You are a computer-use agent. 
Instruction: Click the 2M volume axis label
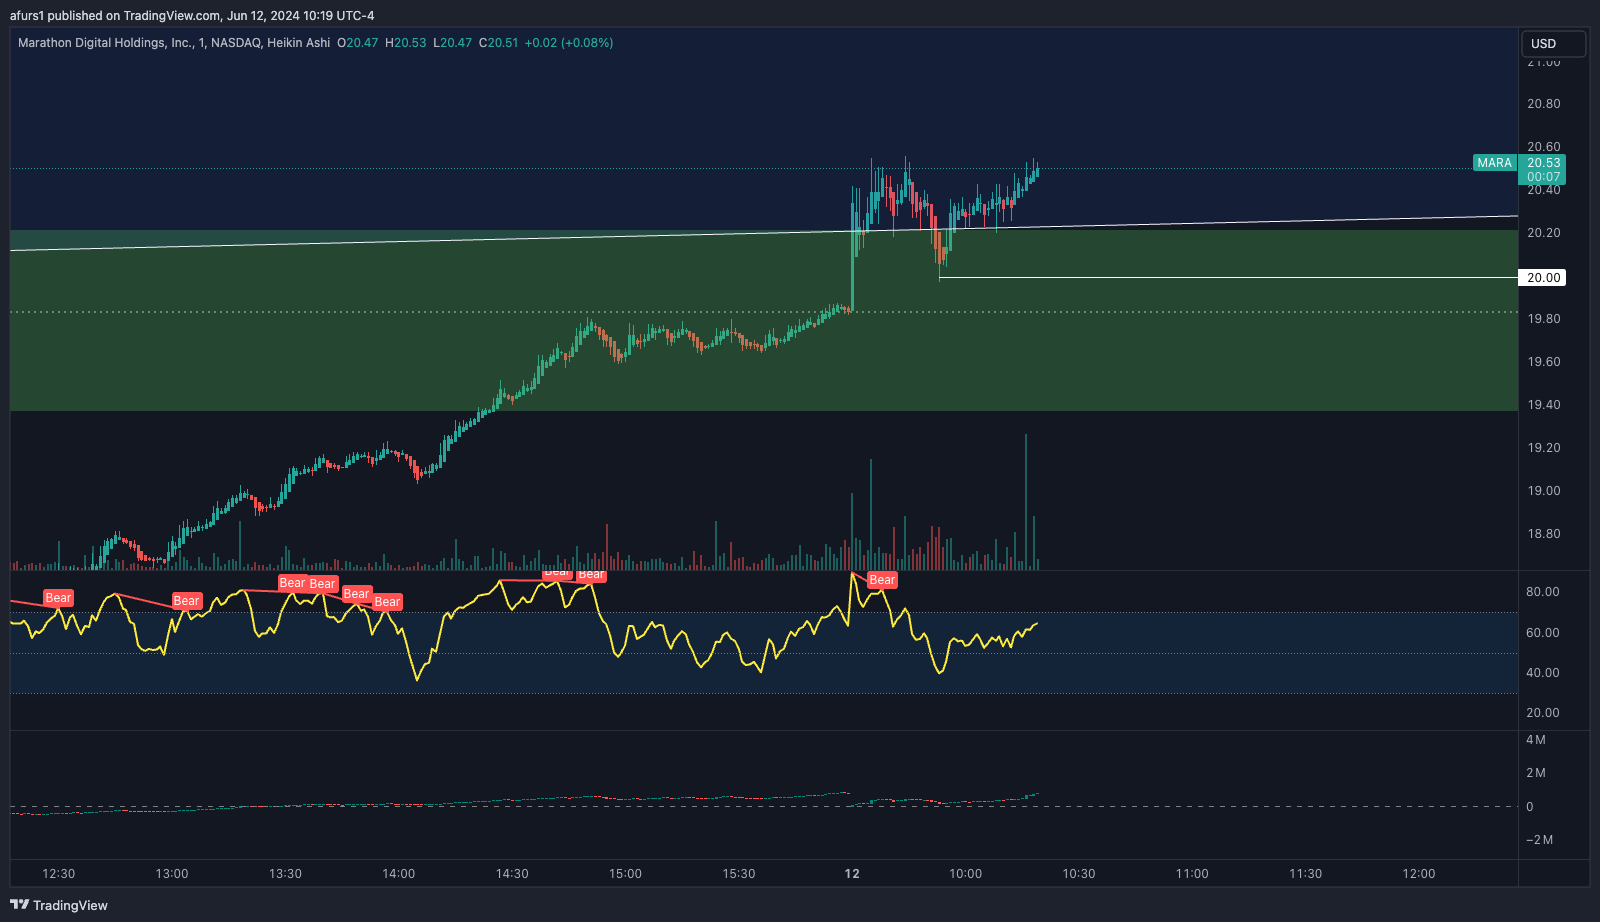pyautogui.click(x=1536, y=773)
